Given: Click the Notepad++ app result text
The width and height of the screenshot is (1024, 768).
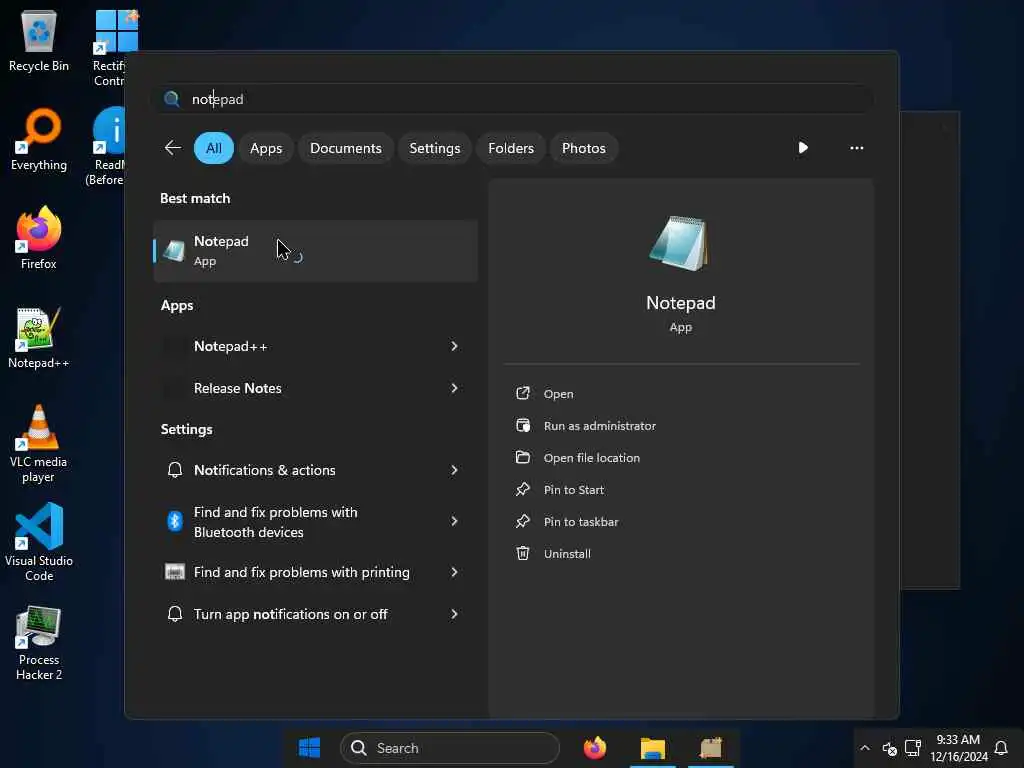Looking at the screenshot, I should tap(231, 346).
